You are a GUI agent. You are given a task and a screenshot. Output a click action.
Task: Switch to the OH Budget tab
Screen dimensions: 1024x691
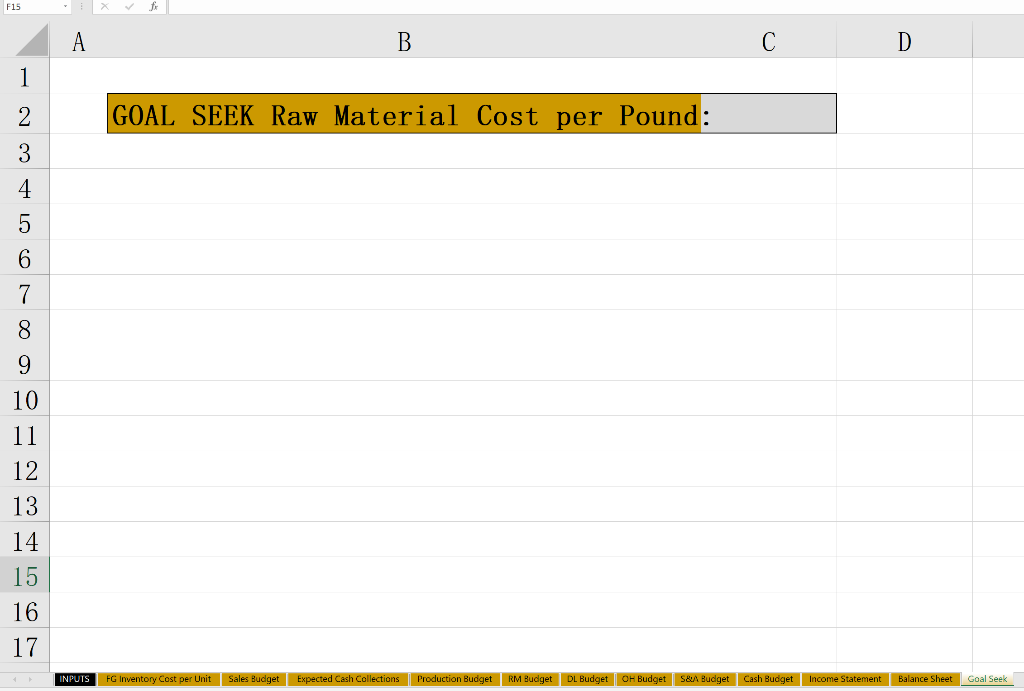point(644,679)
